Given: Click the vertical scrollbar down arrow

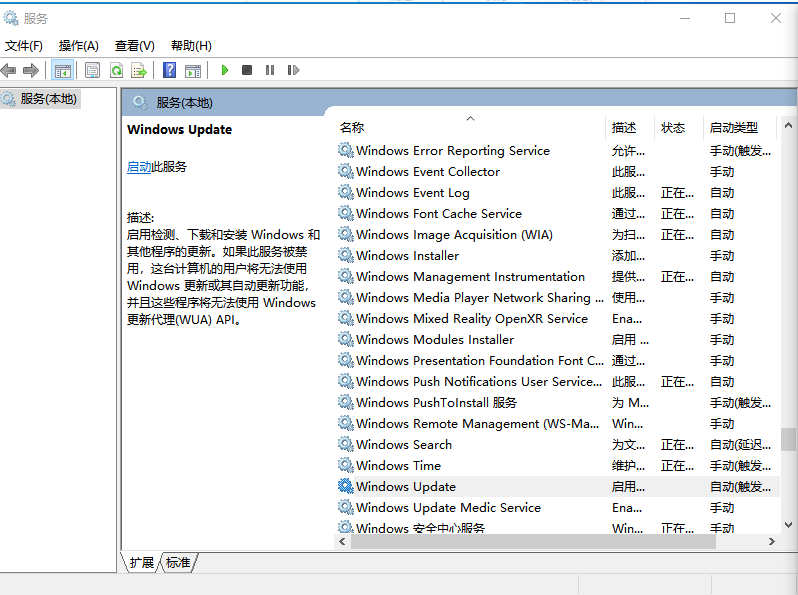Looking at the screenshot, I should [x=788, y=525].
